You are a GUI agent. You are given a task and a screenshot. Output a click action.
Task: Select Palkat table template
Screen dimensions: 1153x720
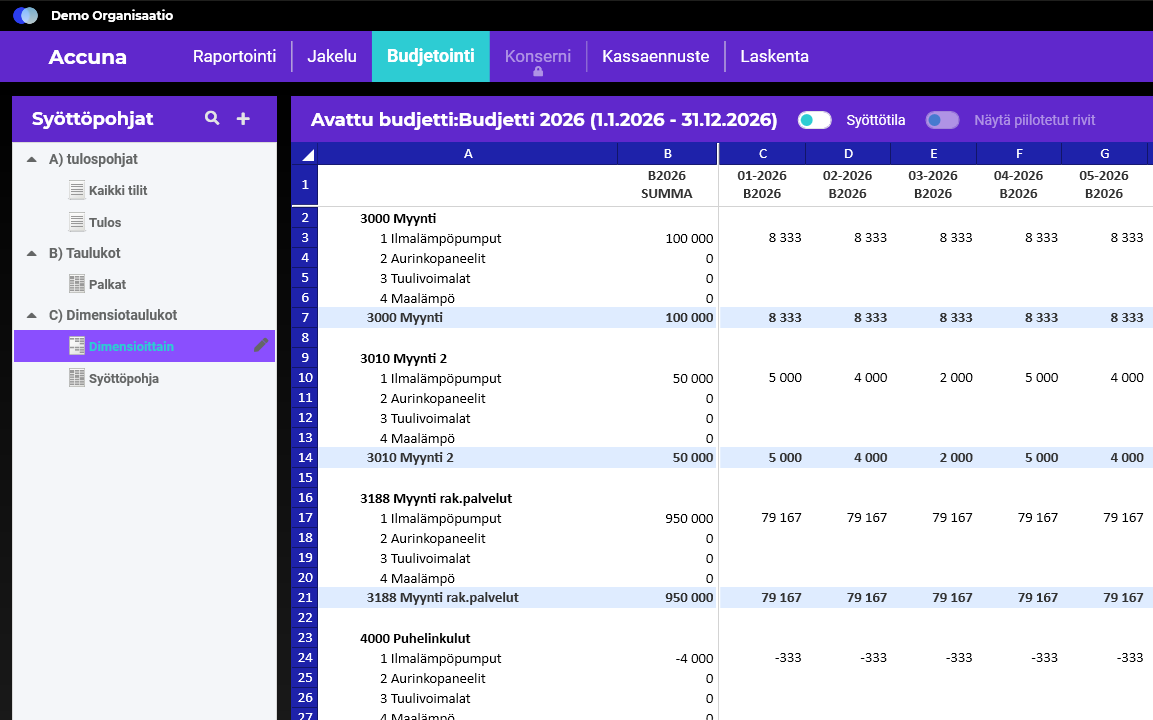[107, 284]
